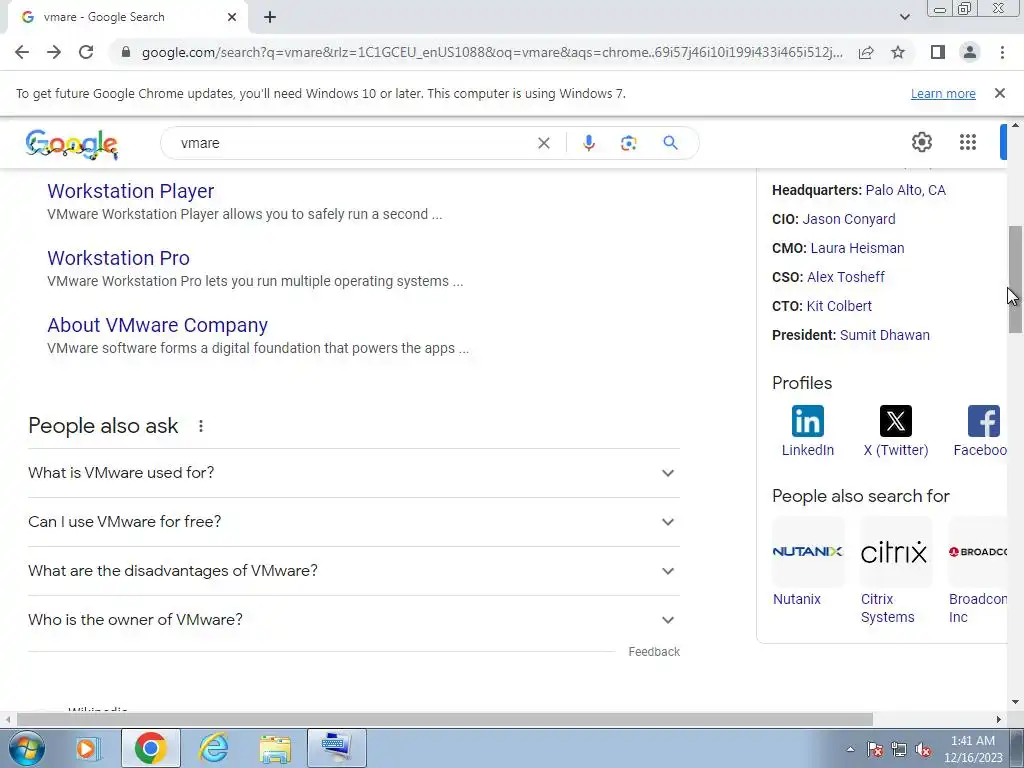Open volume tray icon
This screenshot has height=768, width=1024.
point(923,749)
